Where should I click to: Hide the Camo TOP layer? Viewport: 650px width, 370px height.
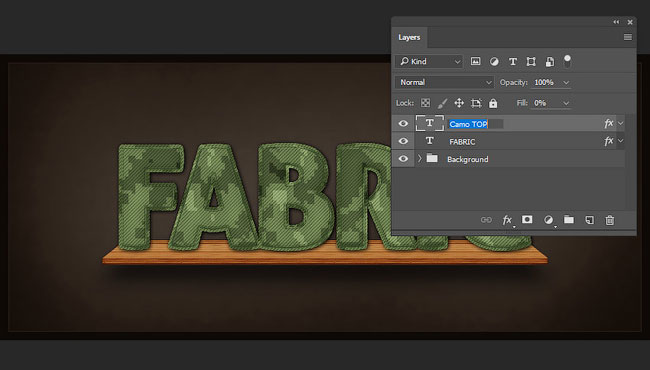[403, 123]
